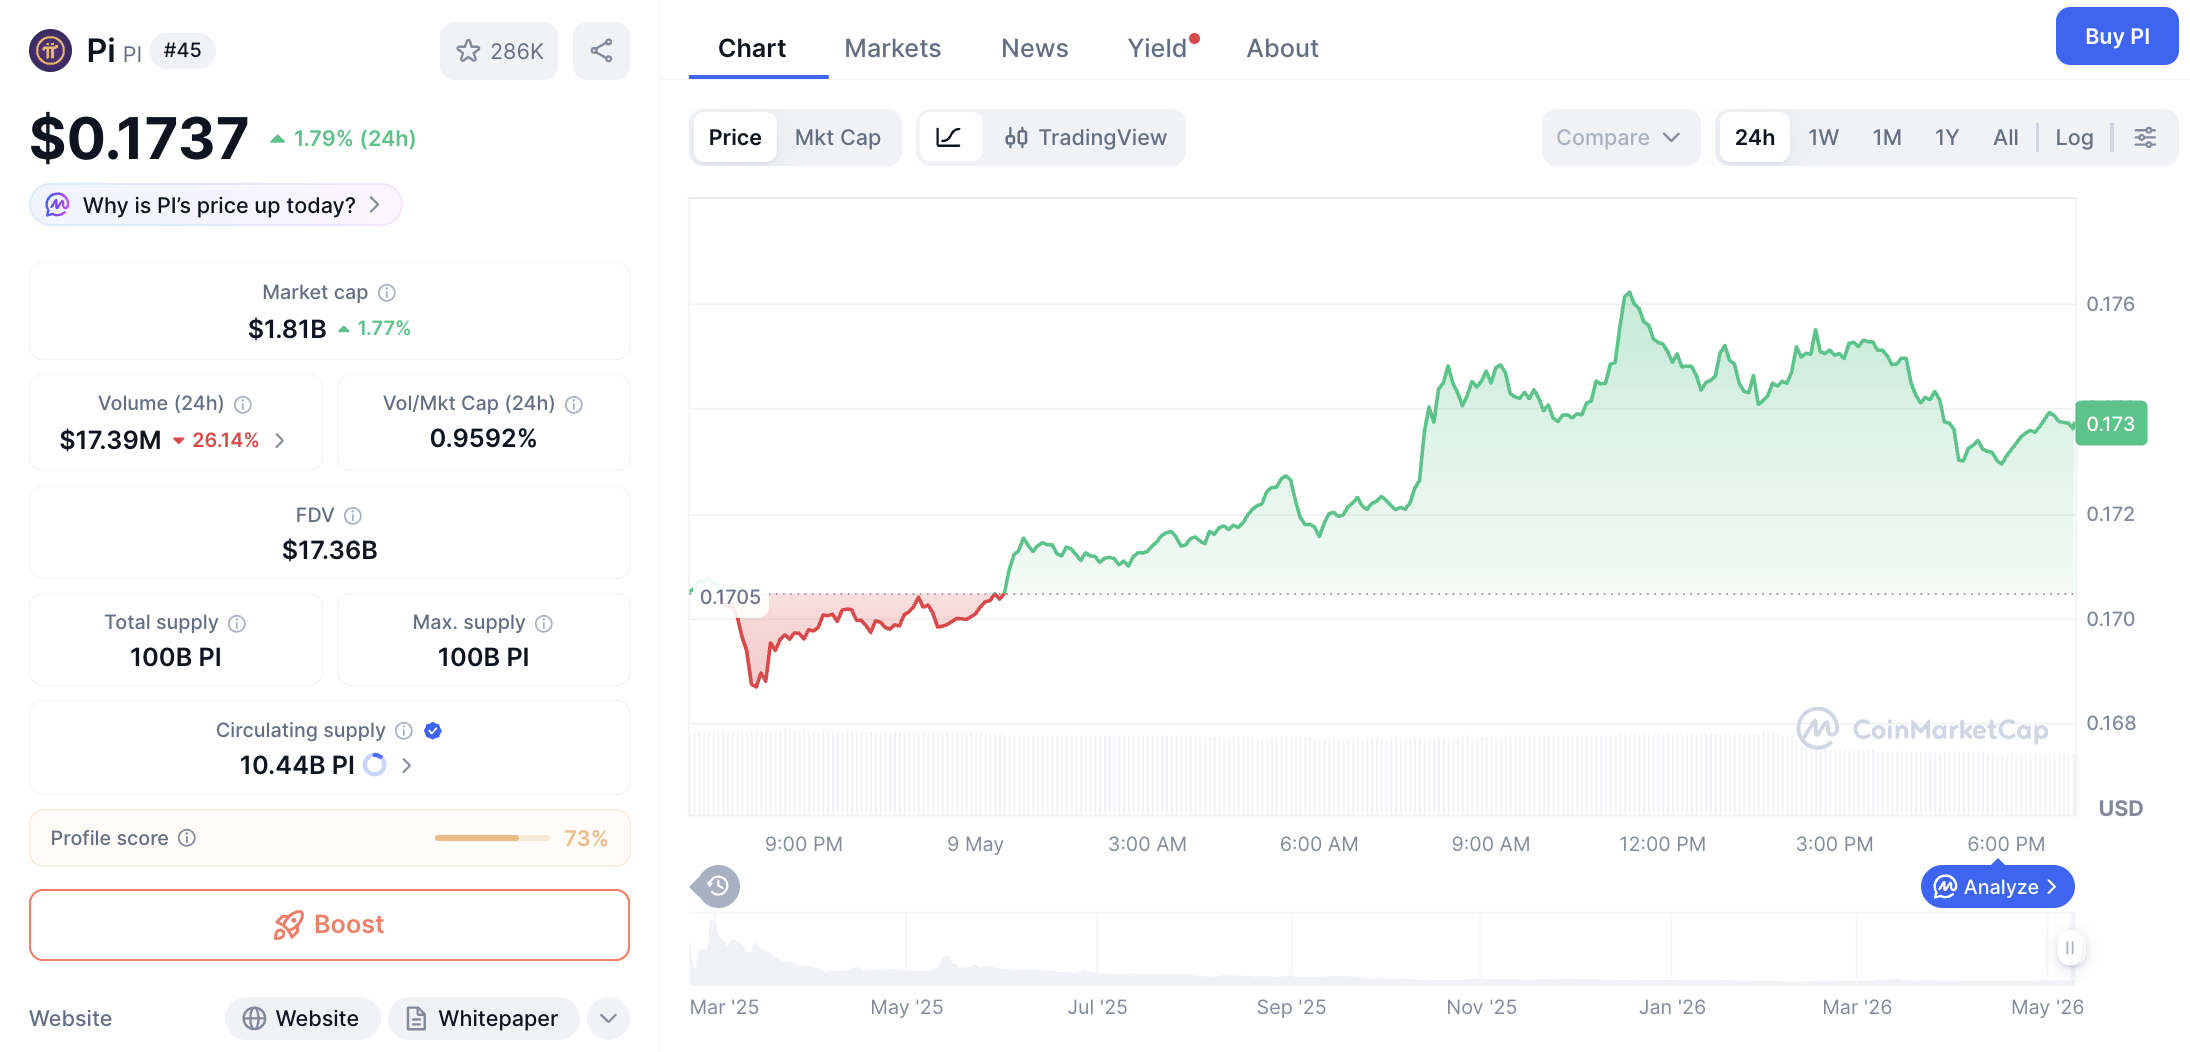2190x1052 pixels.
Task: Click the Volume (24h) info icon
Action: click(x=243, y=404)
